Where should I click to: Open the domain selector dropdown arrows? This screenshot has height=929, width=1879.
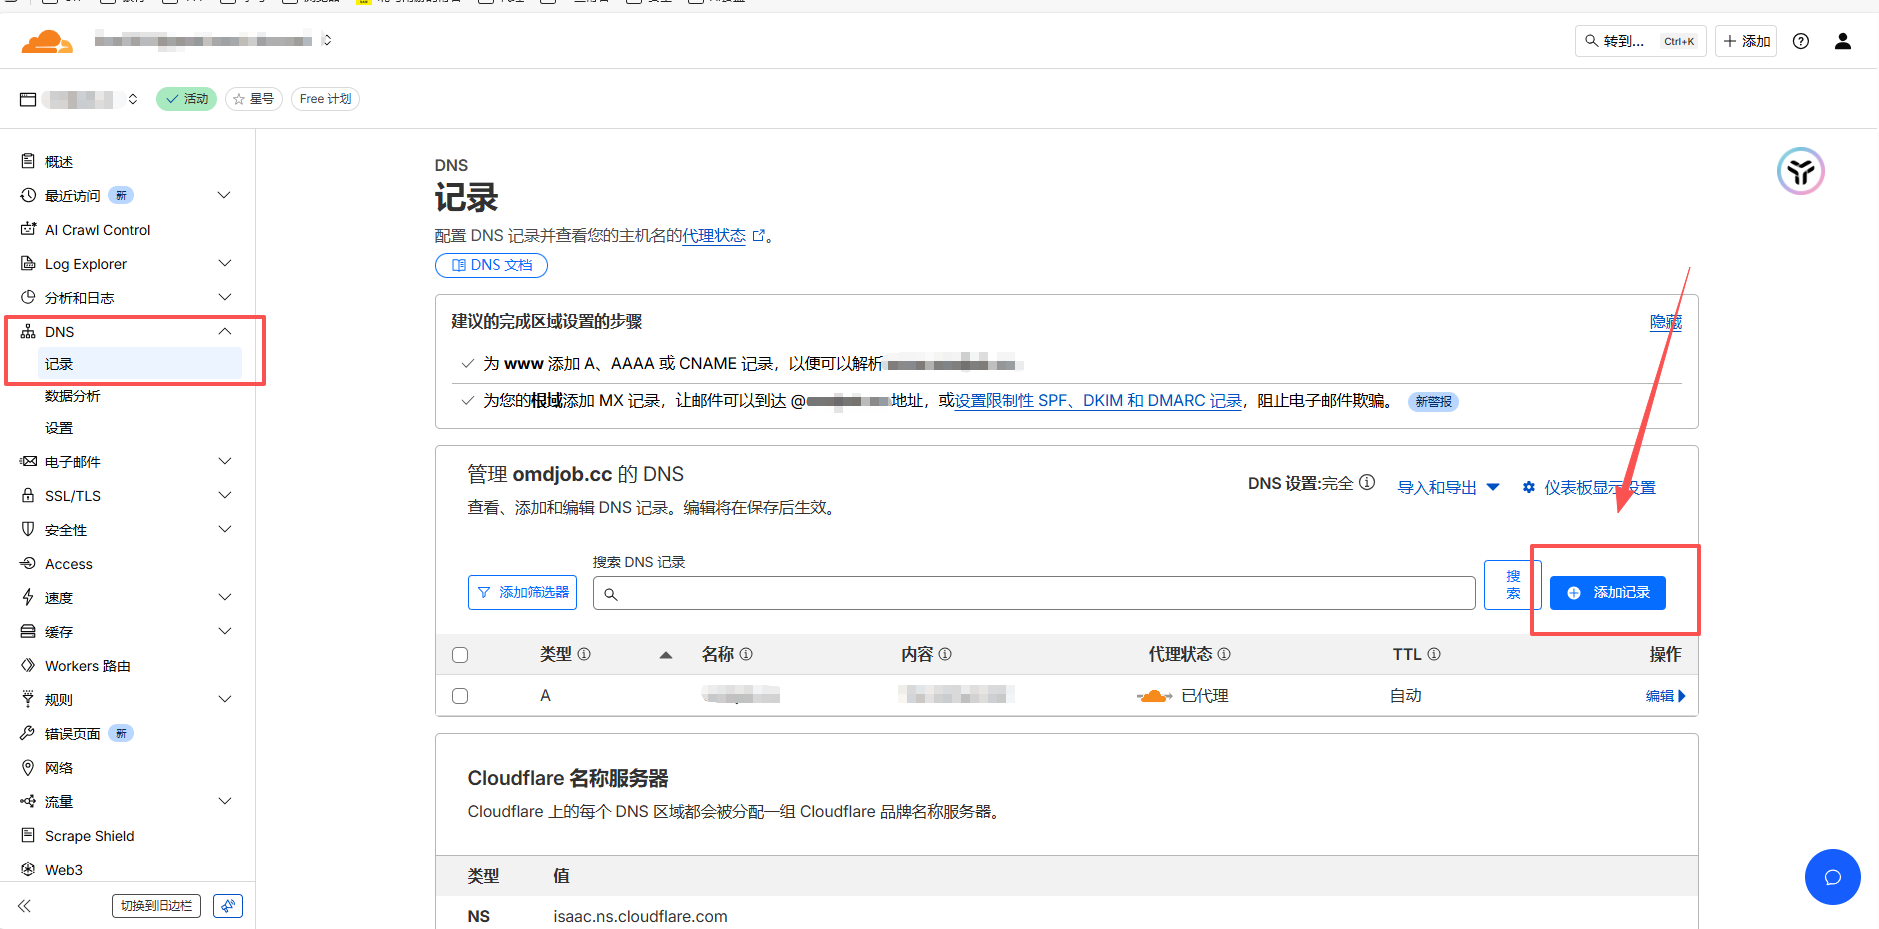tap(133, 99)
